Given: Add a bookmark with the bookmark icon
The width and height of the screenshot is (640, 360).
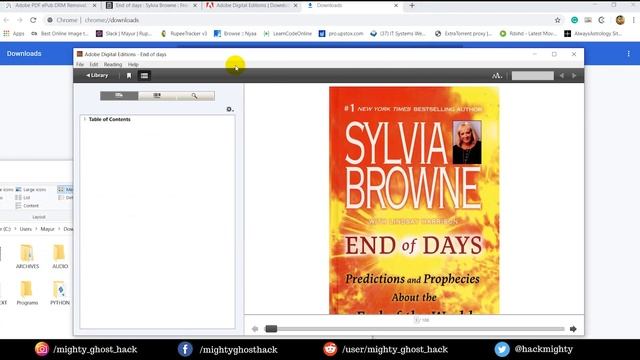Looking at the screenshot, I should pyautogui.click(x=129, y=76).
